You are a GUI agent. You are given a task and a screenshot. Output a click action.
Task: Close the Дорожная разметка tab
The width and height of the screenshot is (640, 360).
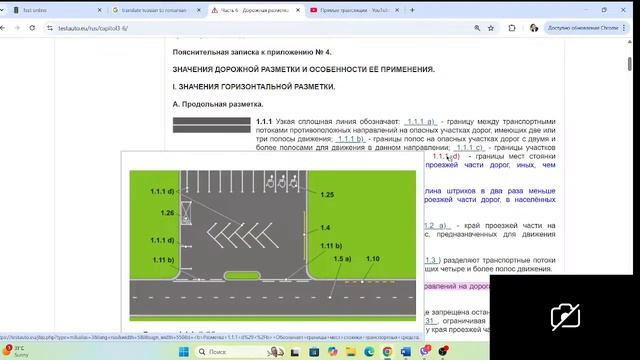pyautogui.click(x=298, y=10)
